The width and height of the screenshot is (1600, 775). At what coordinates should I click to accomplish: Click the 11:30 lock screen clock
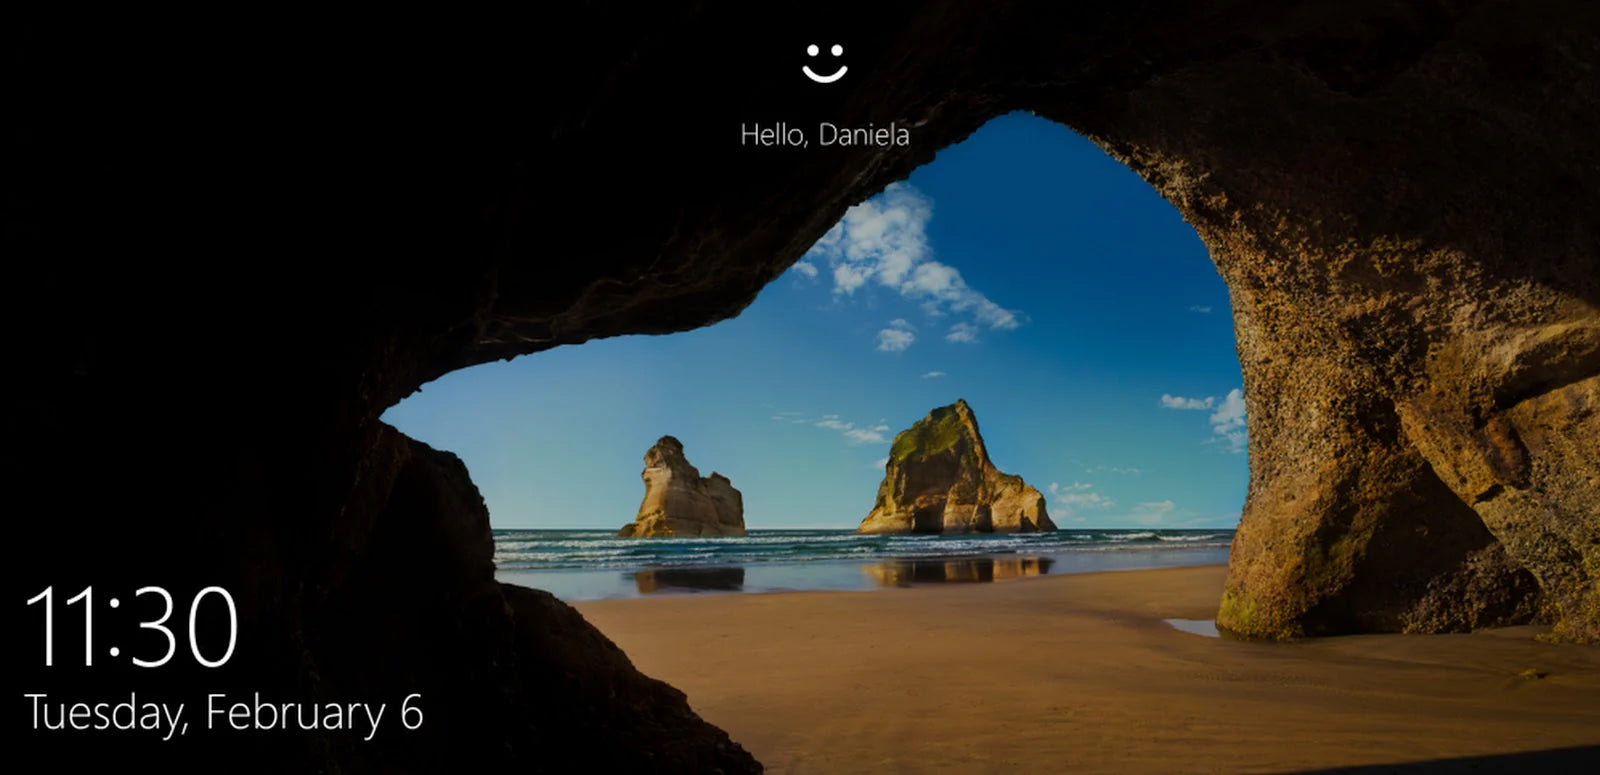131,628
